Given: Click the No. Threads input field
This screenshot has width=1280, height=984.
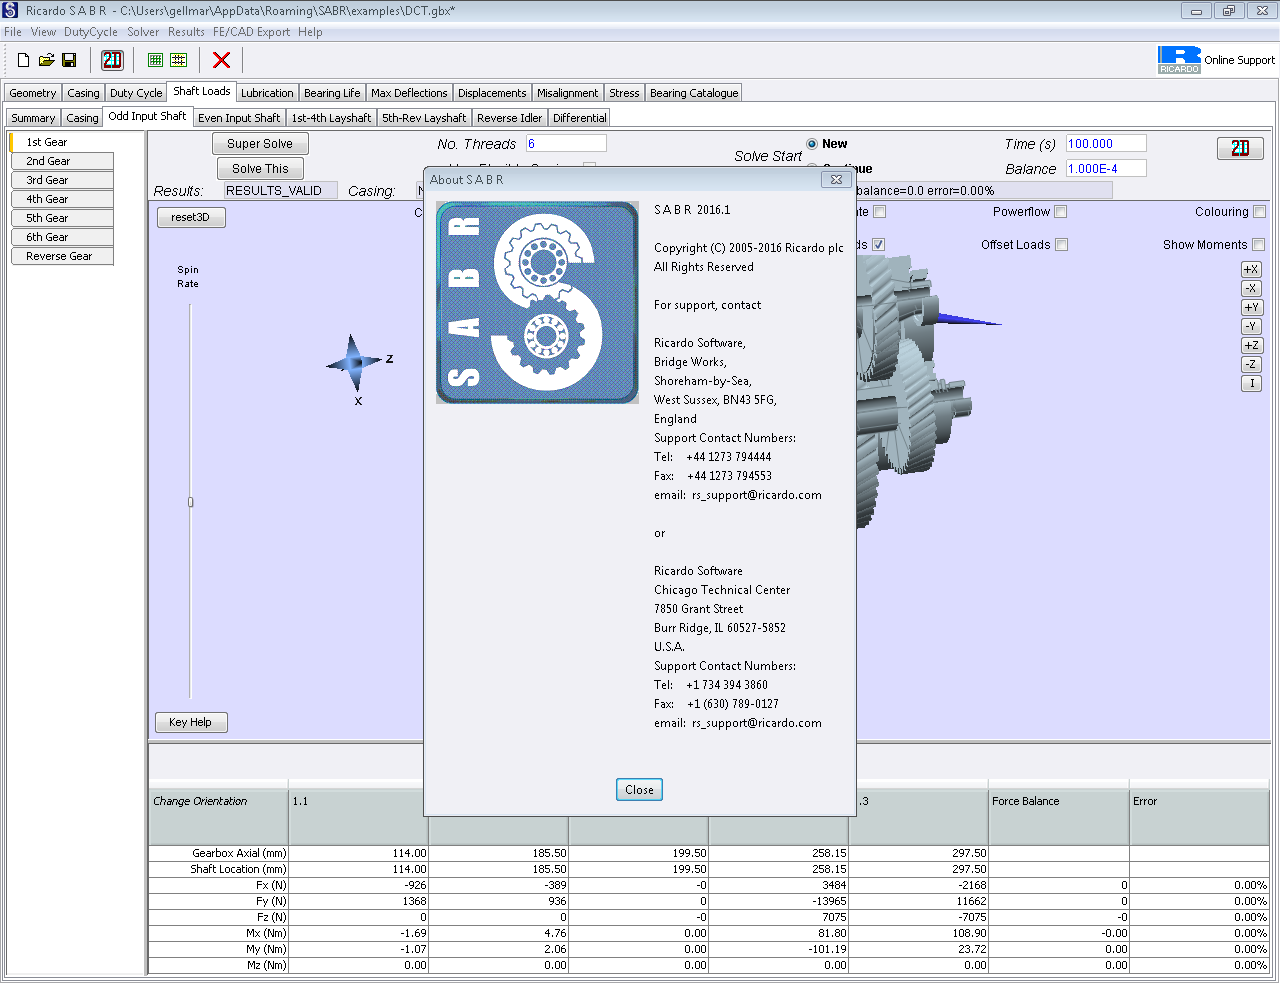Looking at the screenshot, I should [566, 144].
